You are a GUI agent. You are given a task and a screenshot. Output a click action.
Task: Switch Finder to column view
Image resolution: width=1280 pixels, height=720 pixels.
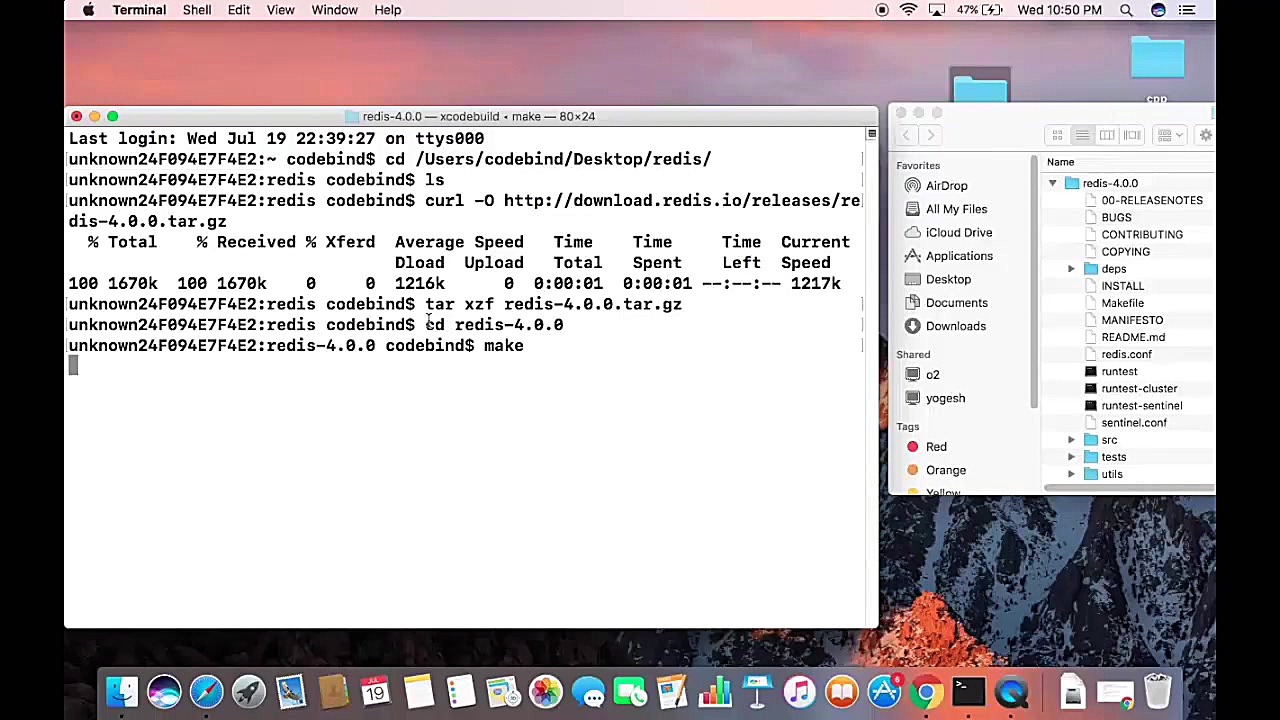coord(1107,135)
